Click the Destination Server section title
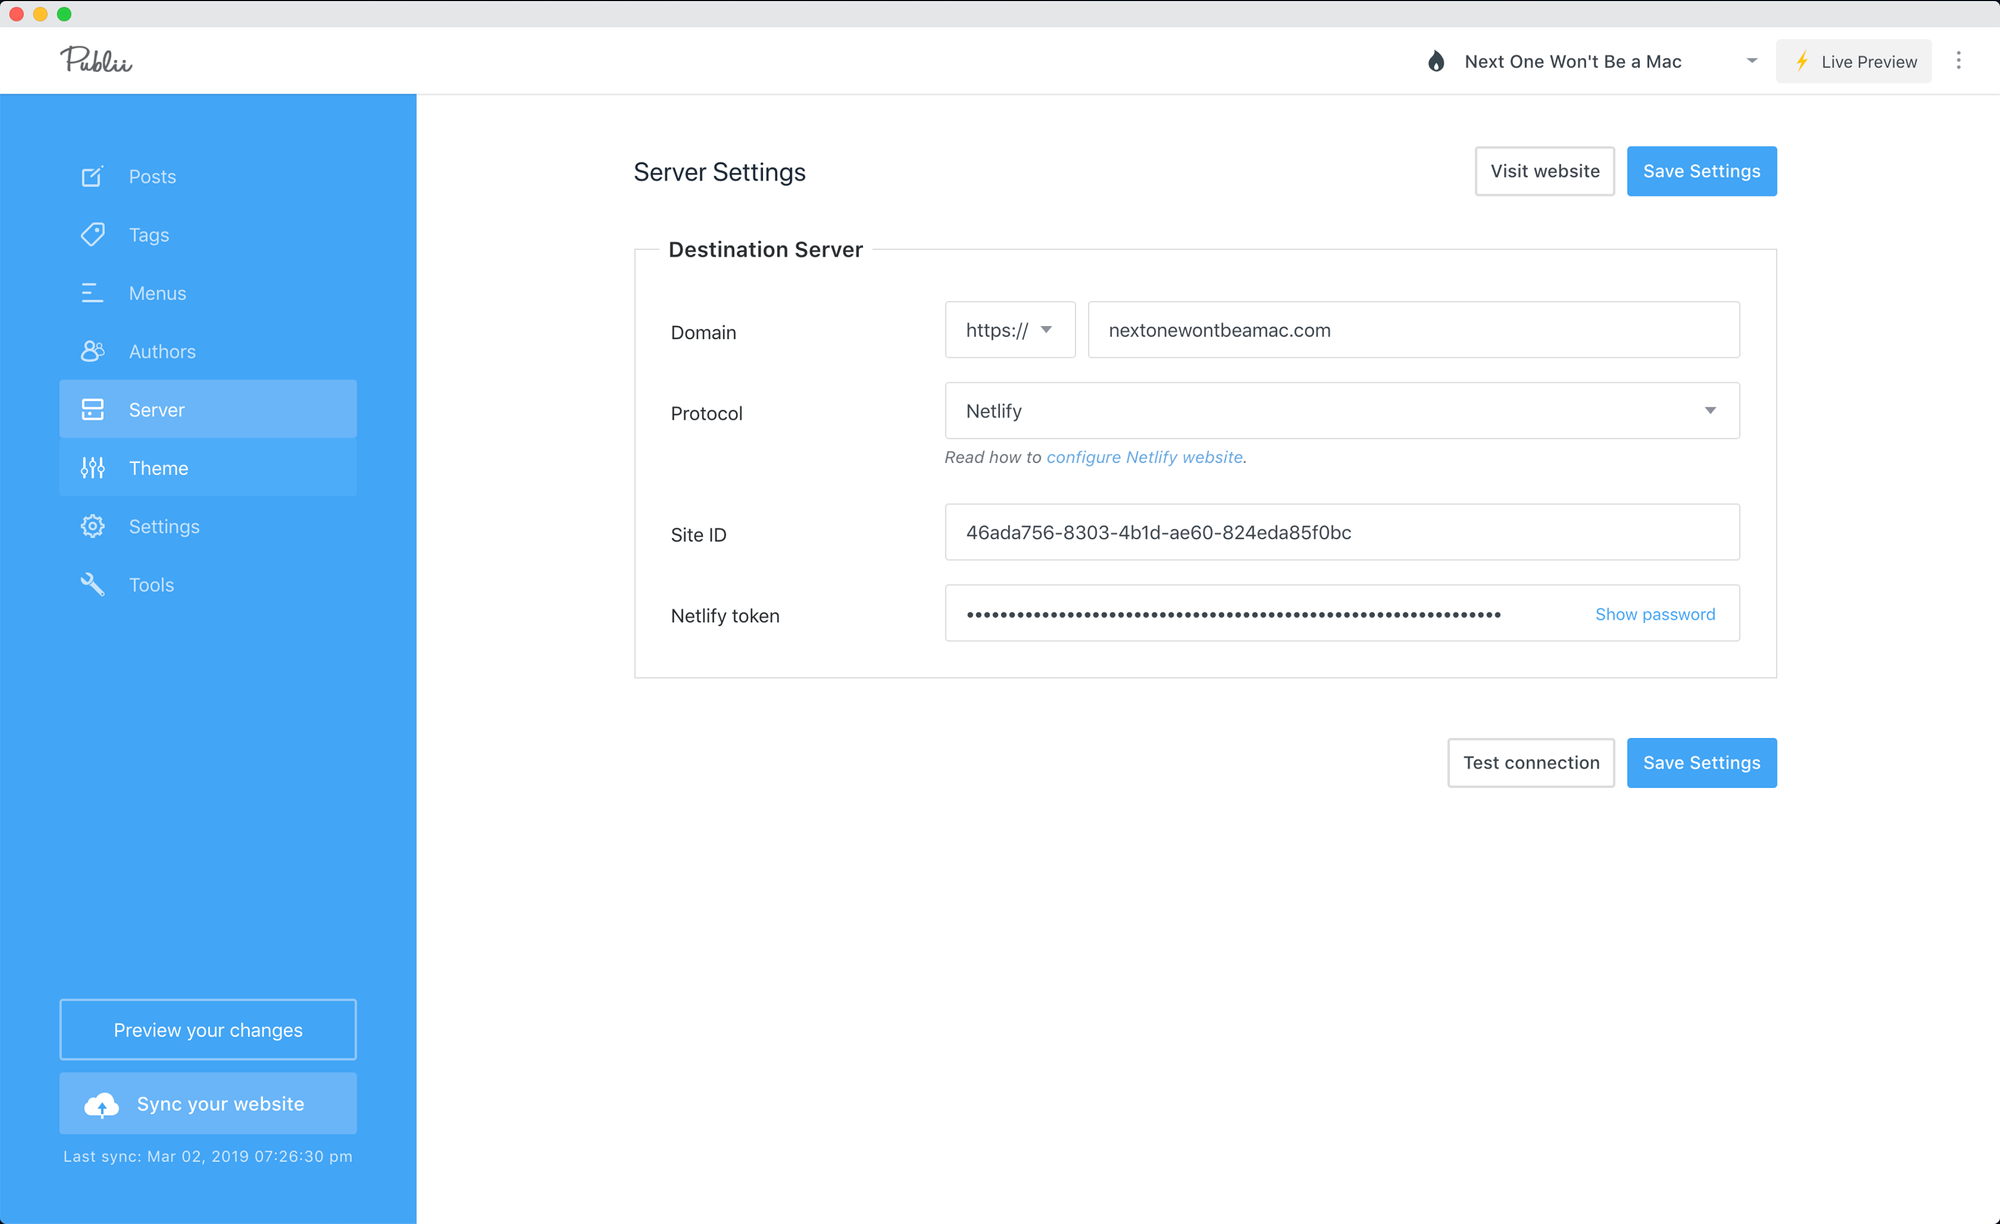The height and width of the screenshot is (1224, 2000). point(765,250)
